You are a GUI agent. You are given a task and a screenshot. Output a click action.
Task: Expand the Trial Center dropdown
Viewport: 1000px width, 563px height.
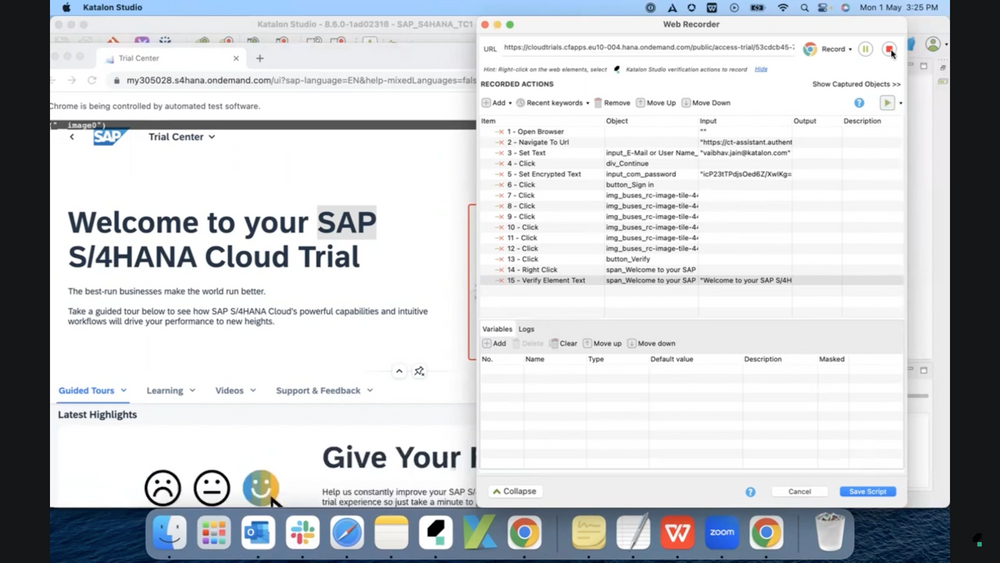[181, 137]
